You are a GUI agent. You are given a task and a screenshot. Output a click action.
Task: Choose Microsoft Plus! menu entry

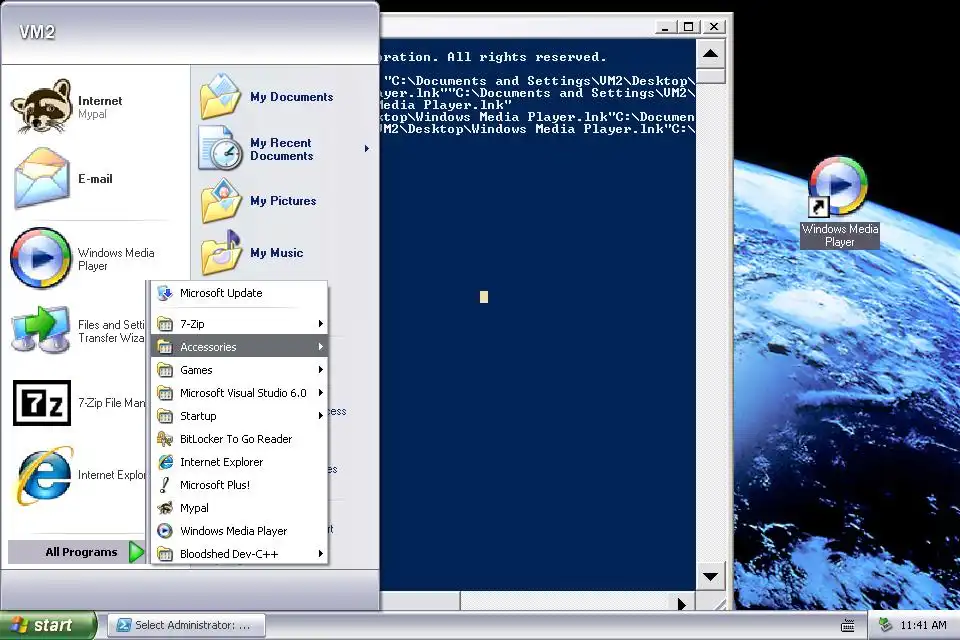coord(239,484)
